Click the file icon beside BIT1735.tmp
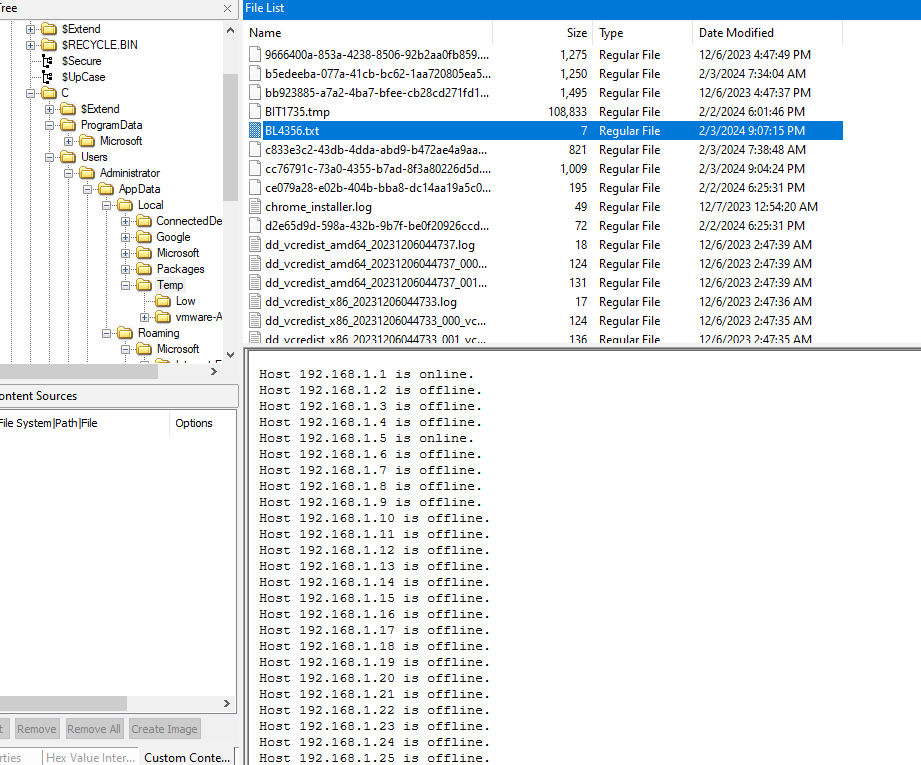 (255, 112)
